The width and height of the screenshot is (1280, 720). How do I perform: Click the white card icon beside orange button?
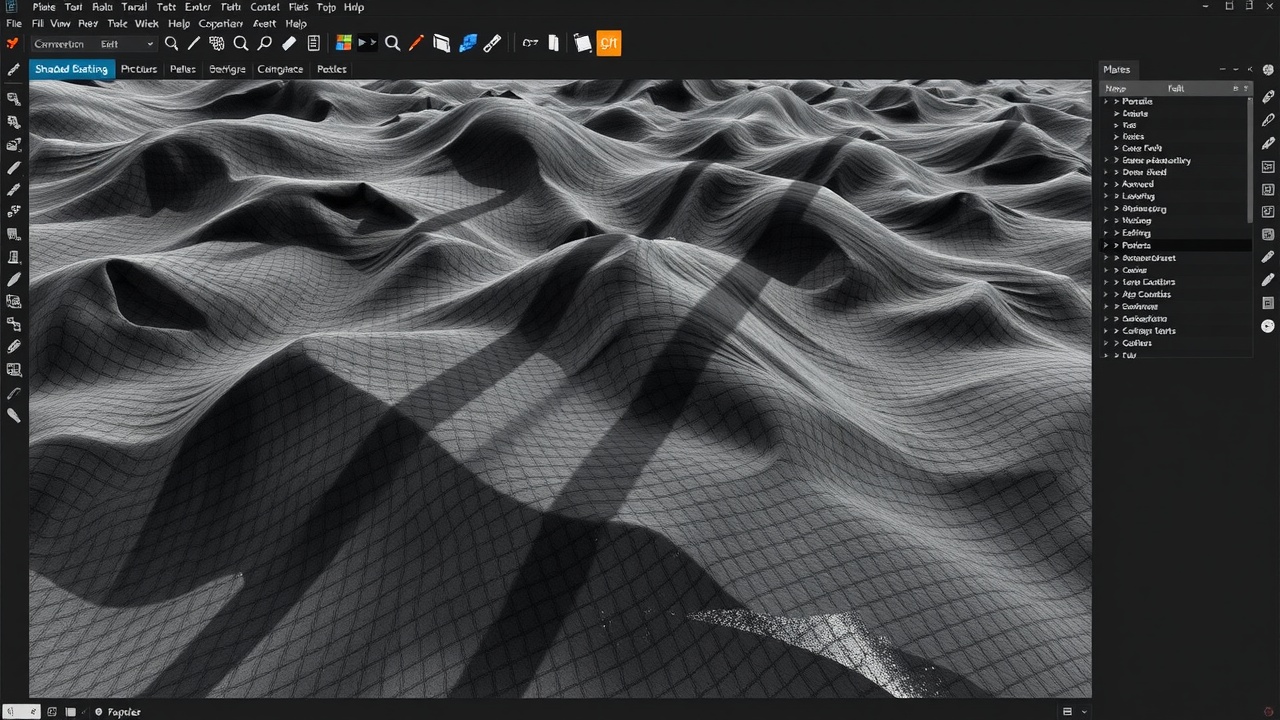click(x=583, y=44)
